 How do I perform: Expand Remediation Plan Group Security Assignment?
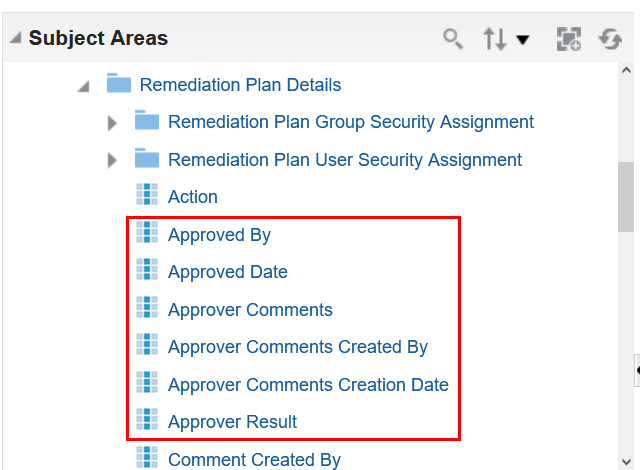112,123
